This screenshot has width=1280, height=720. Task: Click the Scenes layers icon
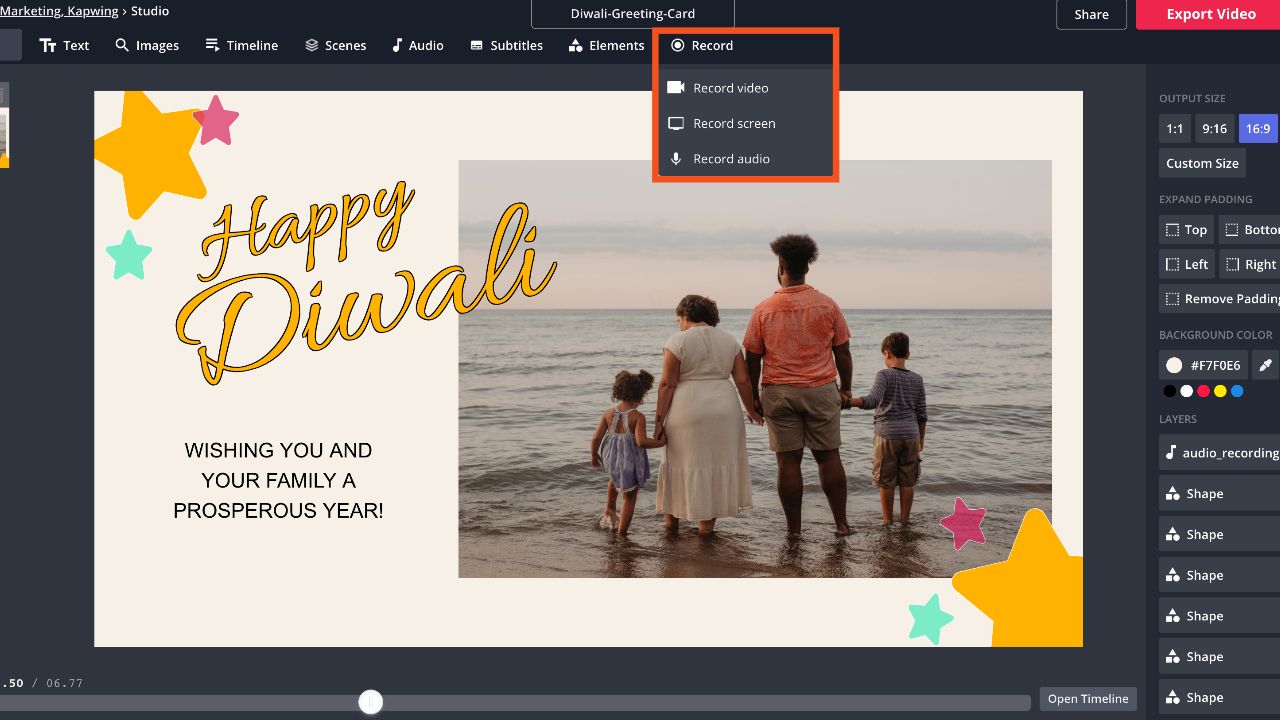click(312, 45)
